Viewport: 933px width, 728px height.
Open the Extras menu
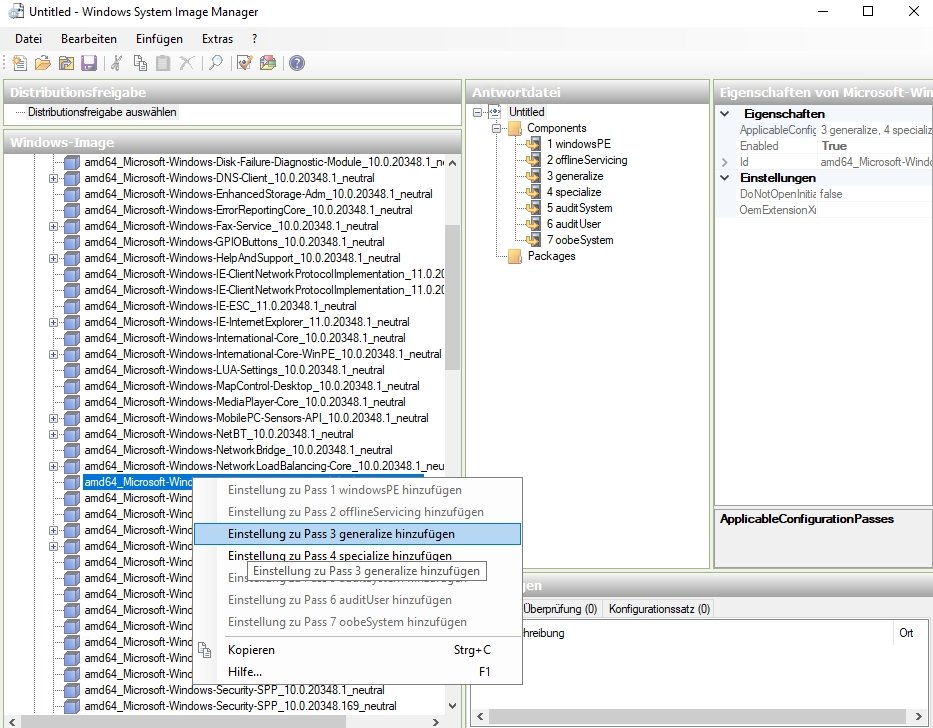point(218,38)
